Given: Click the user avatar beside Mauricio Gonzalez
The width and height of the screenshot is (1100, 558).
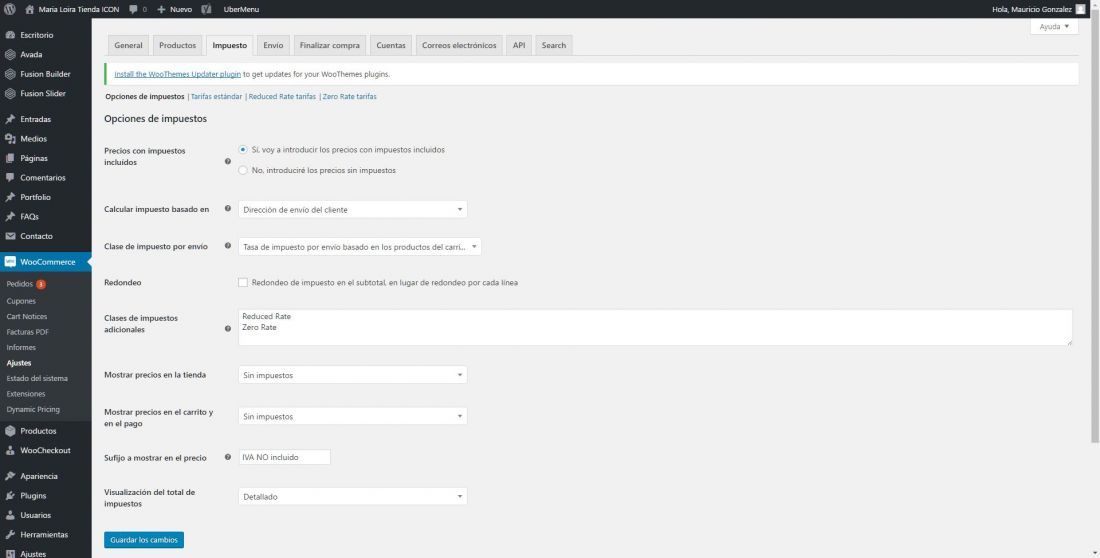Looking at the screenshot, I should pos(1080,9).
